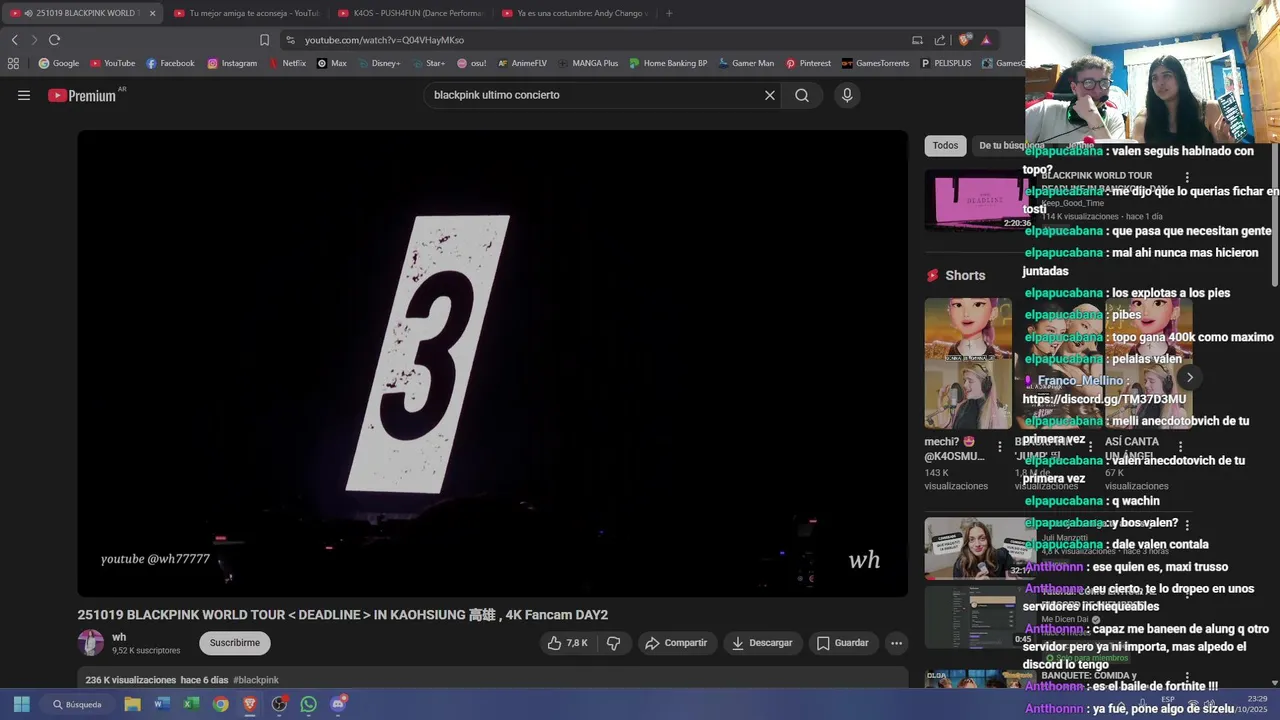Start voice search with the microphone
Image resolution: width=1280 pixels, height=720 pixels.
[847, 95]
